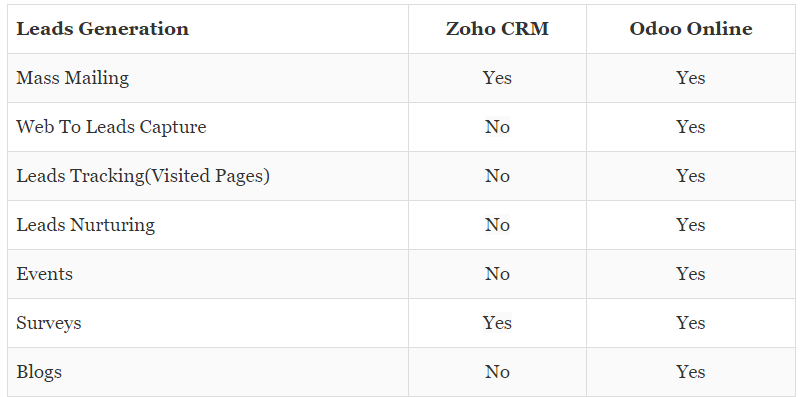Select Odoo Online's Yes for Leads Tracking

pyautogui.click(x=691, y=176)
